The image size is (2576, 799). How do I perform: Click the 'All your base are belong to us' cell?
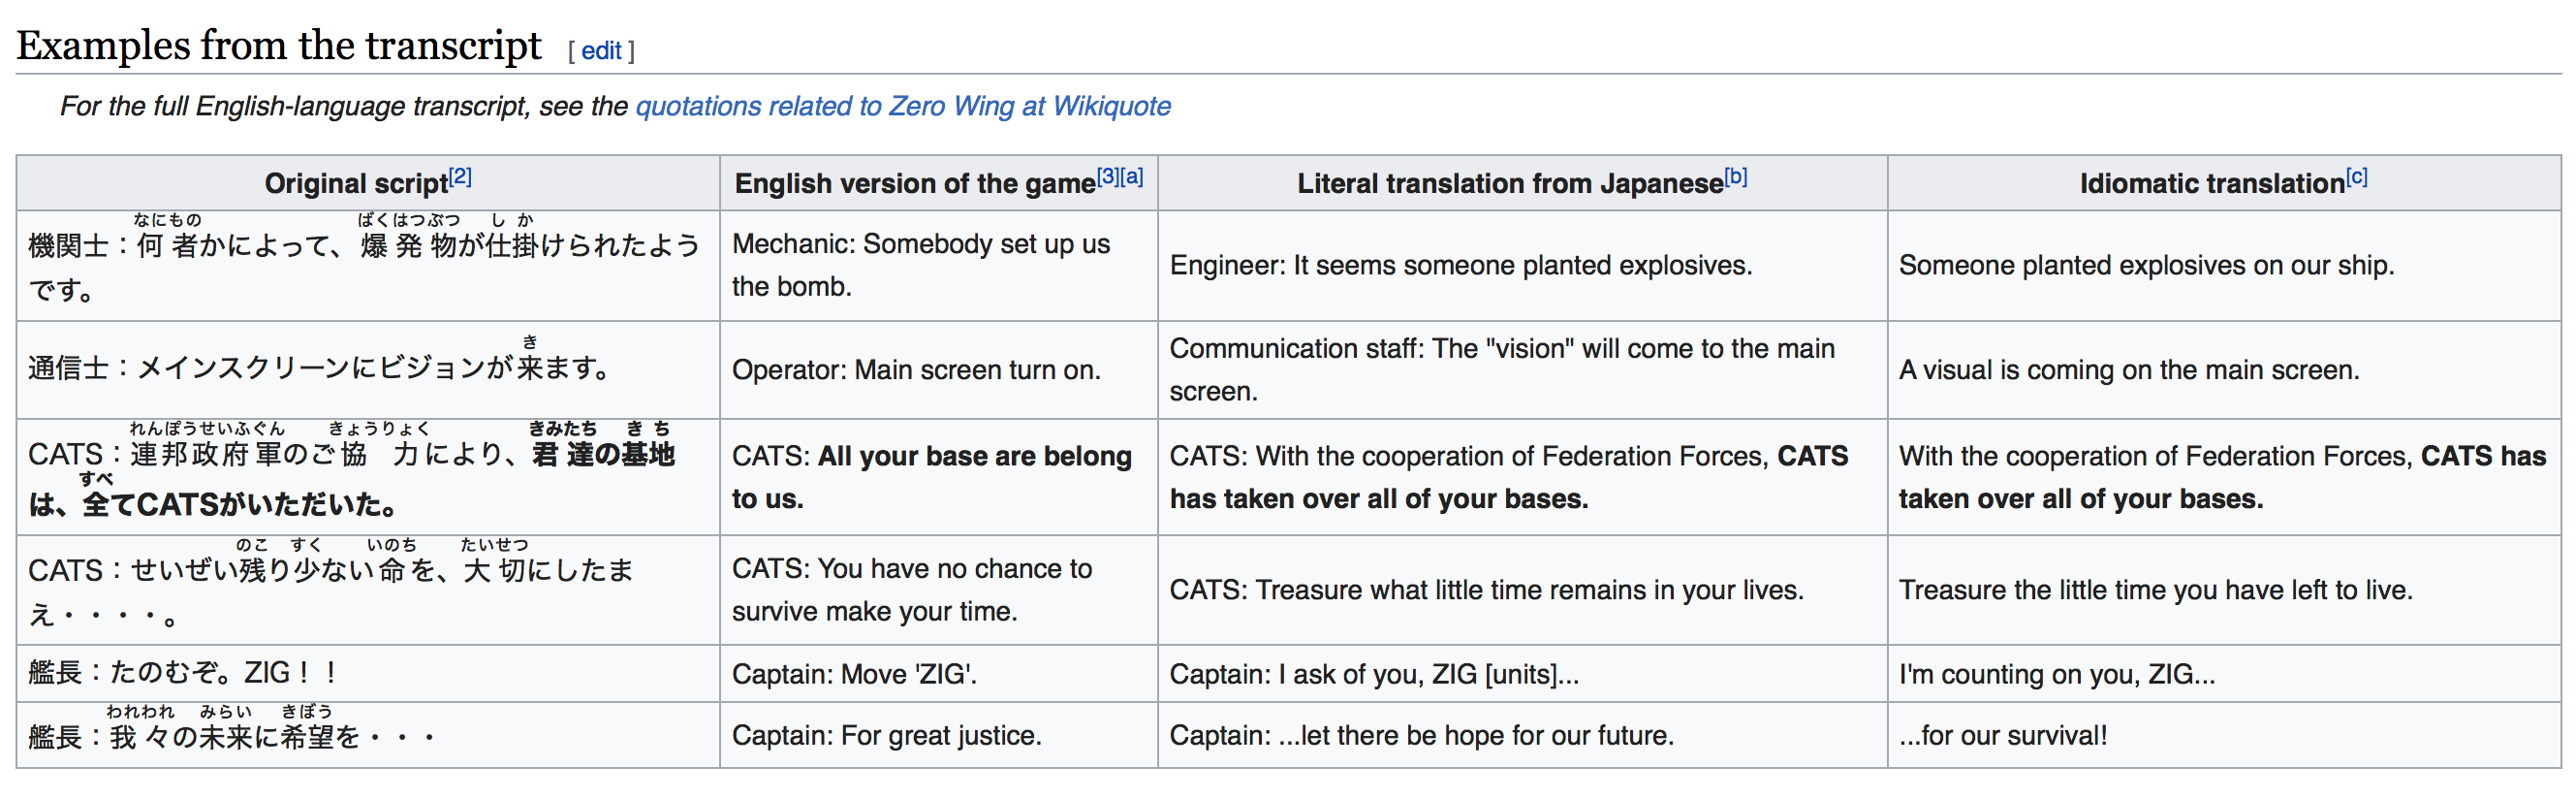[931, 477]
